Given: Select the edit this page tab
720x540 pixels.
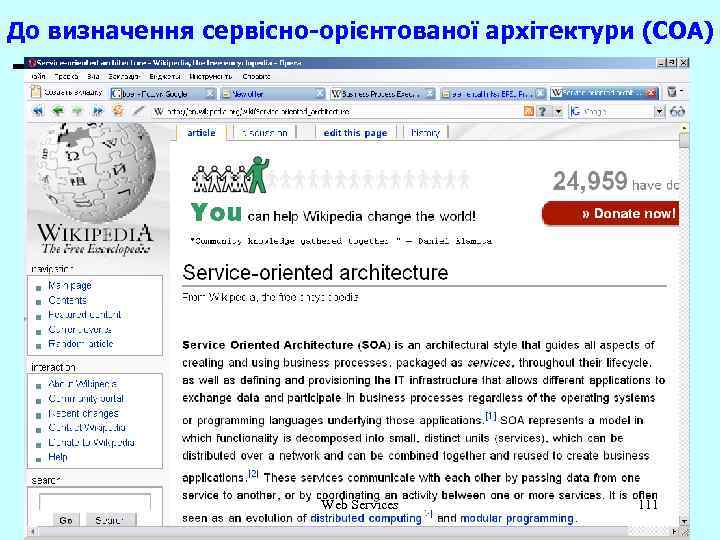Looking at the screenshot, I should pyautogui.click(x=355, y=133).
